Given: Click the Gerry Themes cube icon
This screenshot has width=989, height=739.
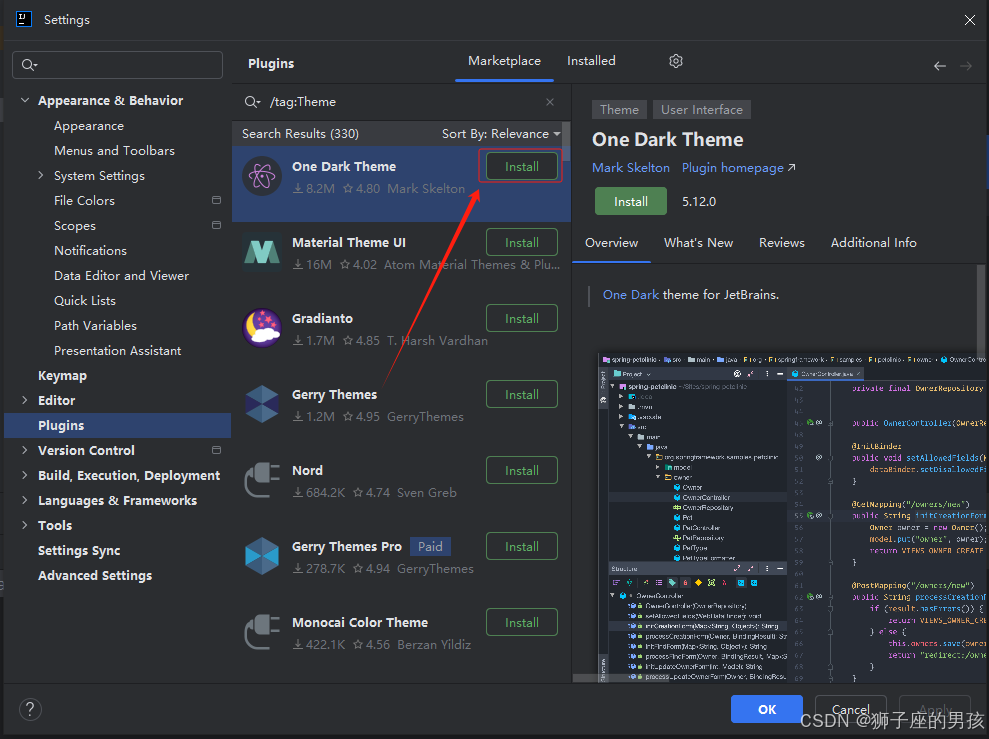Looking at the screenshot, I should [262, 404].
